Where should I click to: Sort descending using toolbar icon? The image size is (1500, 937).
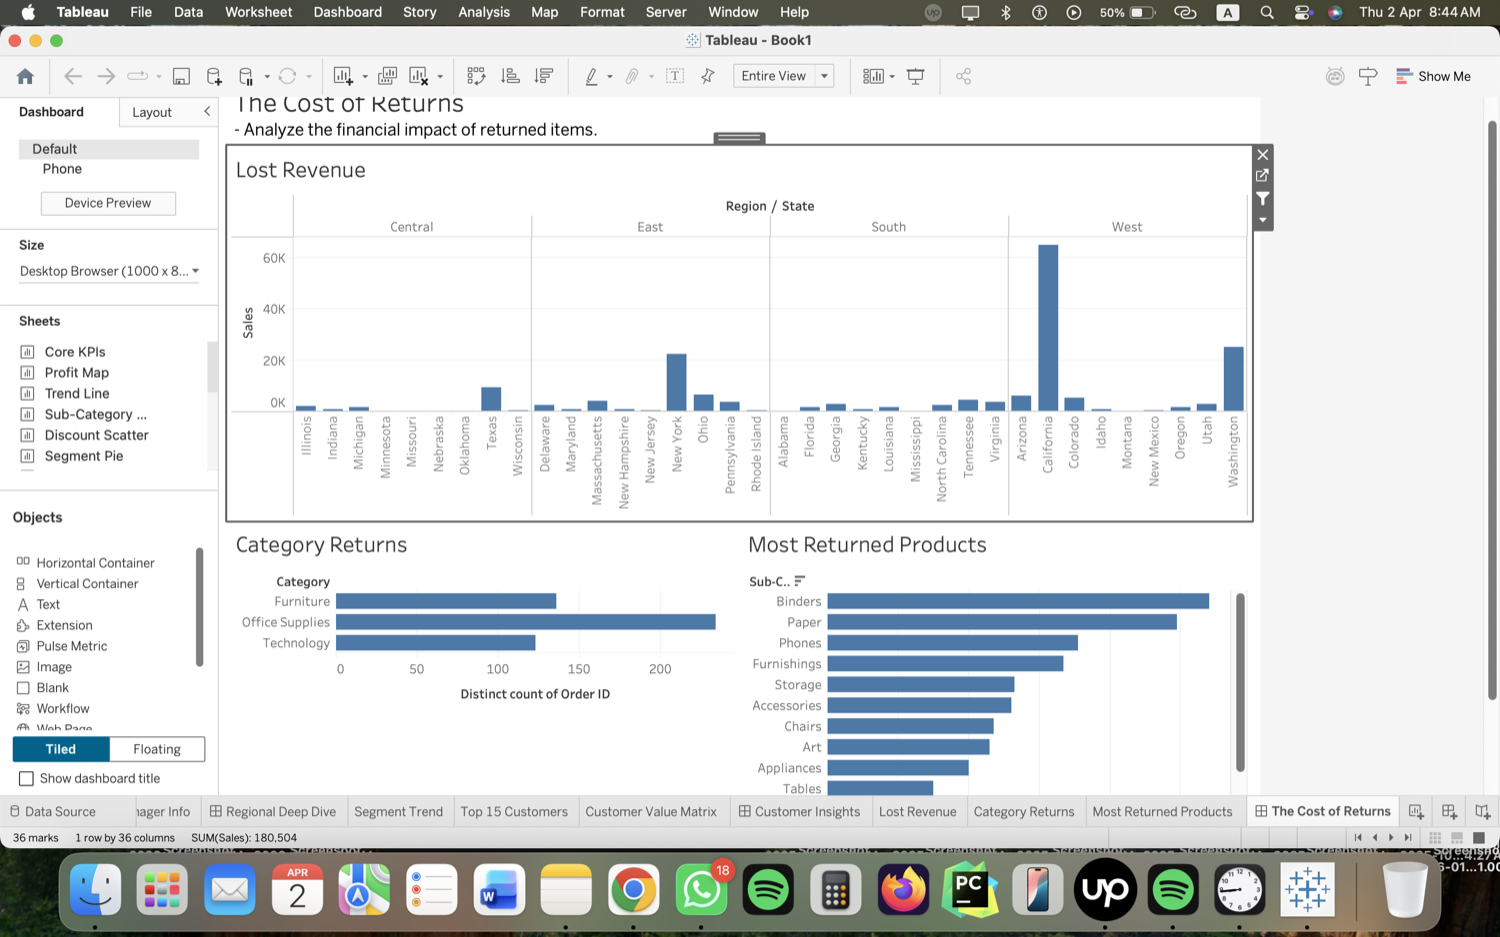point(544,76)
